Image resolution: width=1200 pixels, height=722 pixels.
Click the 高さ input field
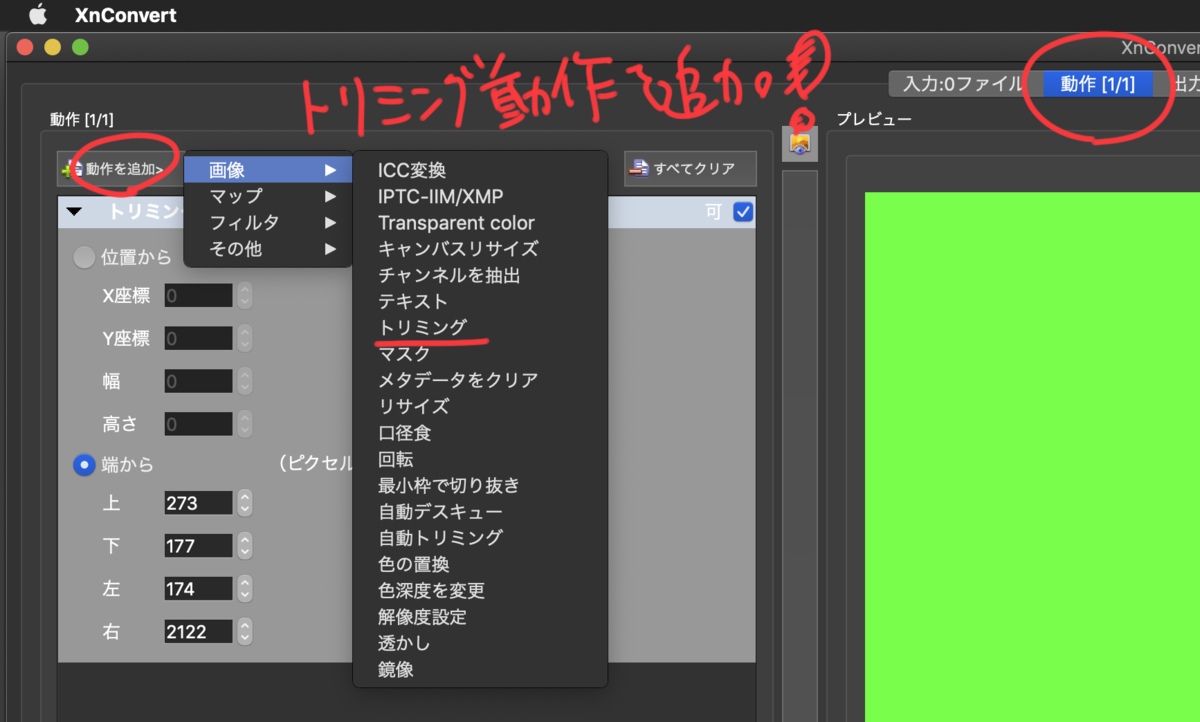pos(199,424)
